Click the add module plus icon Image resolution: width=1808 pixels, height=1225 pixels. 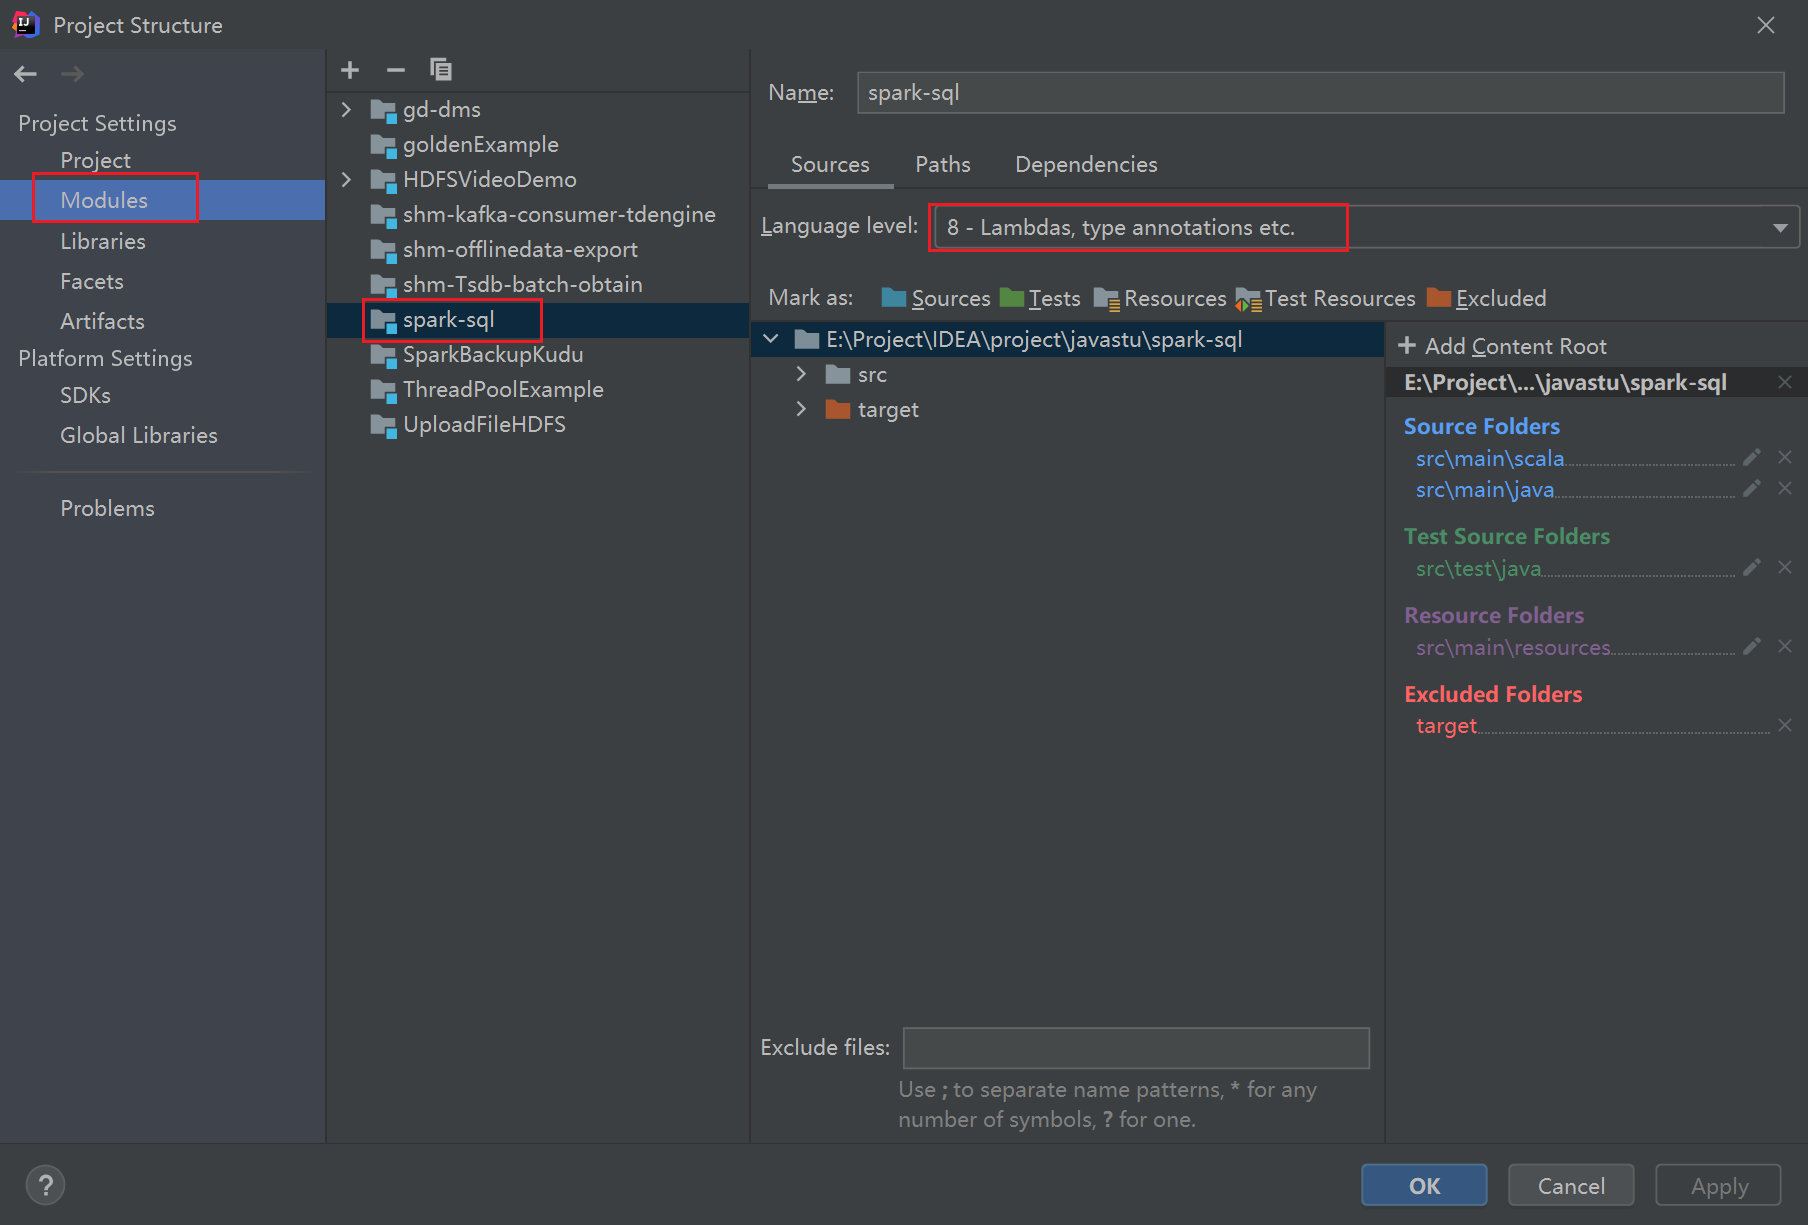(350, 70)
